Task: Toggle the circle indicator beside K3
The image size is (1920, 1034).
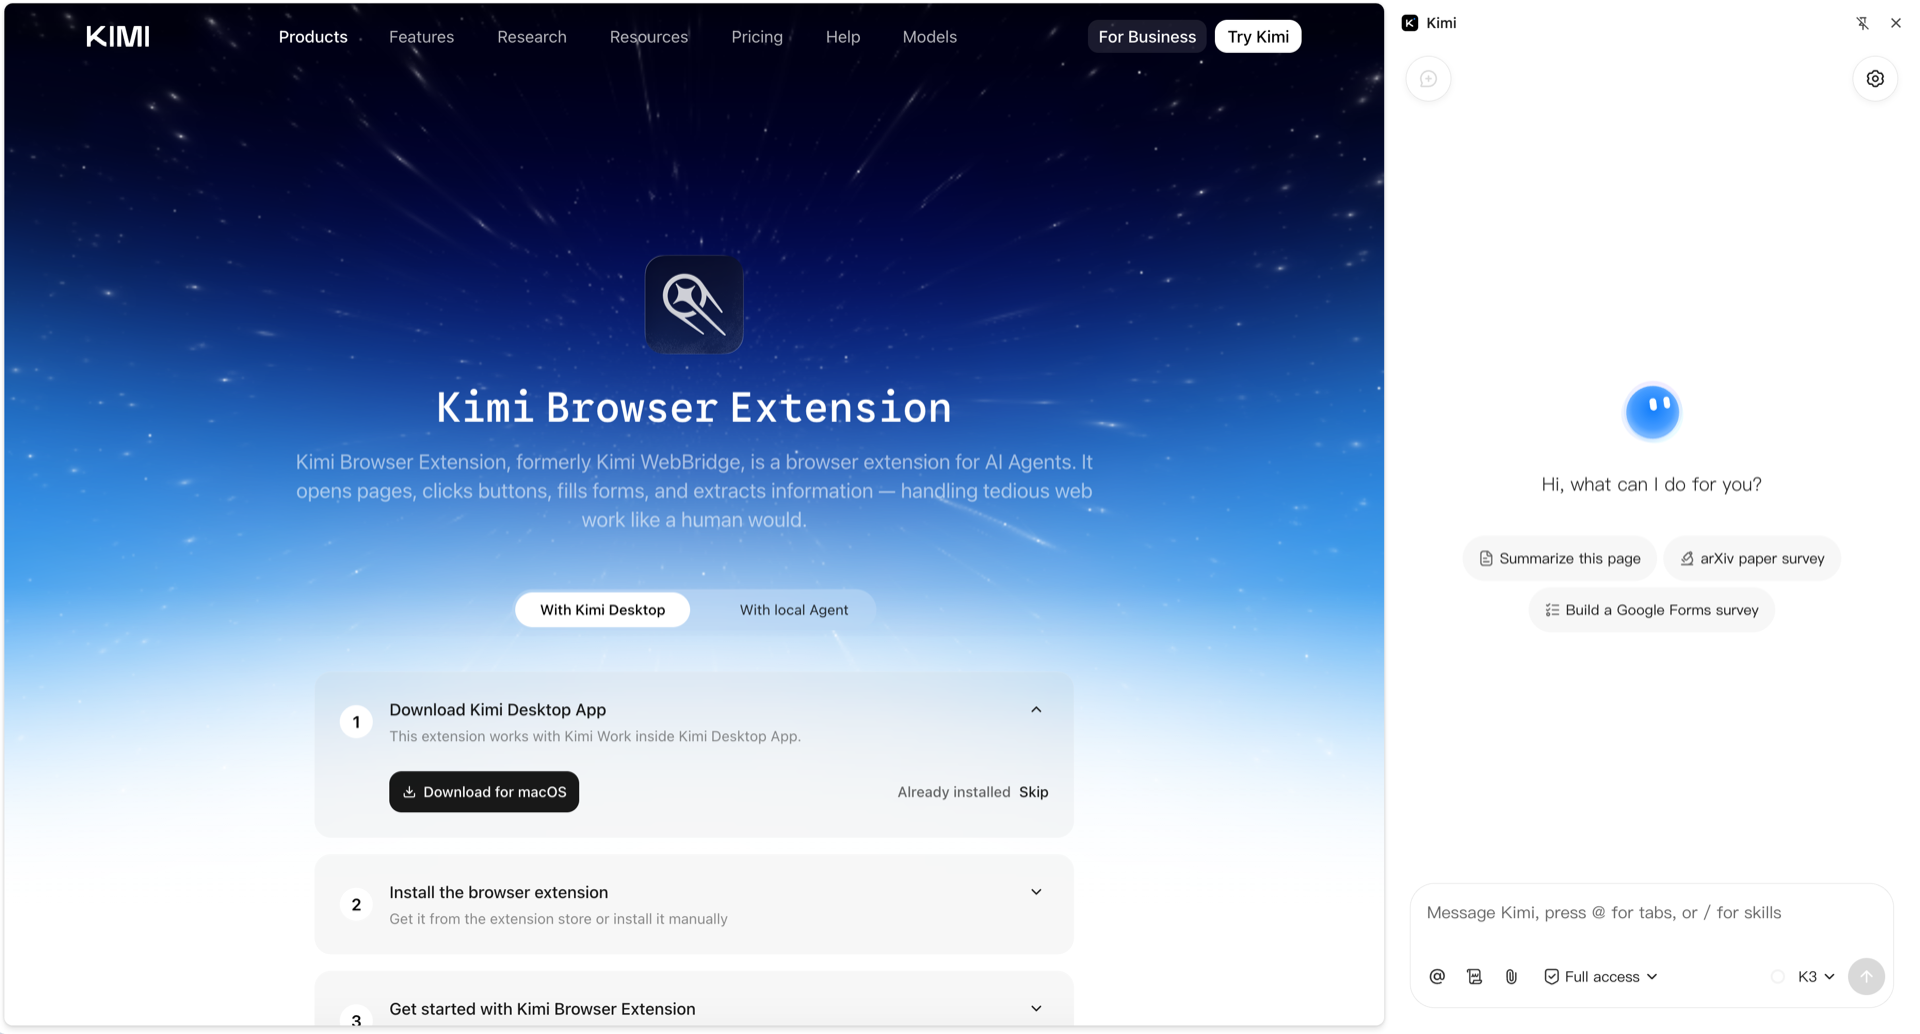Action: (1777, 977)
